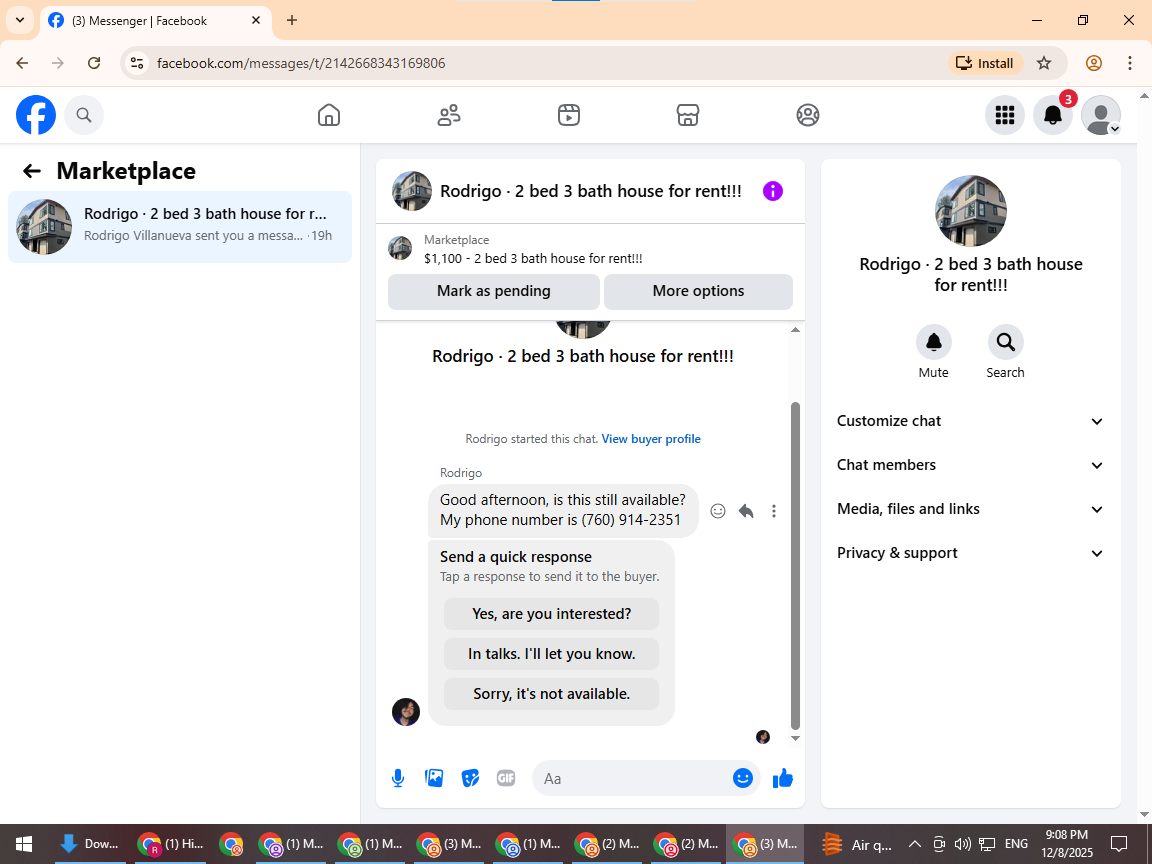This screenshot has height=864, width=1152.
Task: Open the GIF picker icon
Action: tap(505, 778)
